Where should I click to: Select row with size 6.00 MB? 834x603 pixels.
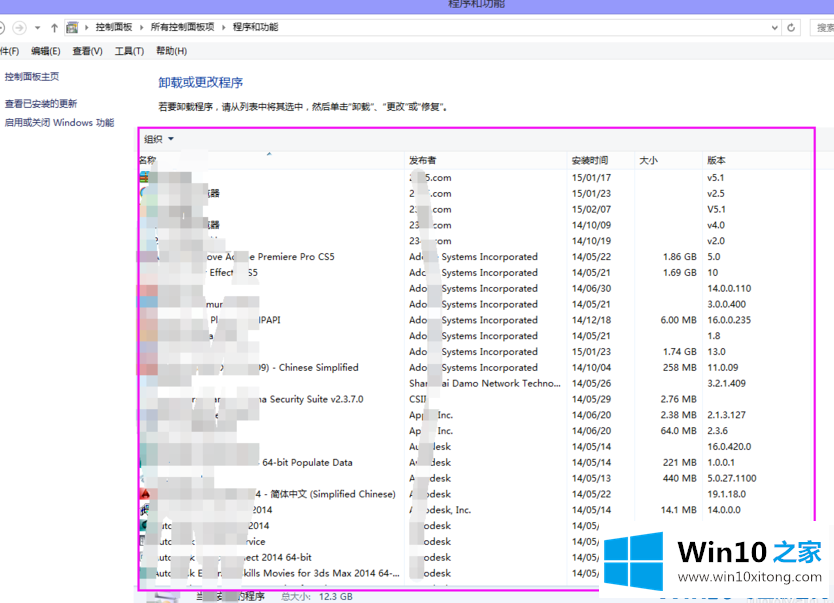(476, 320)
